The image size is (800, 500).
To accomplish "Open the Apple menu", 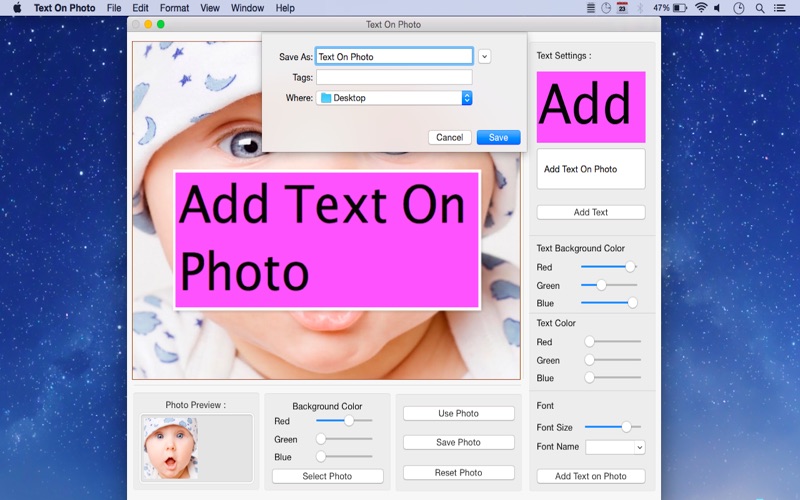I will coord(17,8).
